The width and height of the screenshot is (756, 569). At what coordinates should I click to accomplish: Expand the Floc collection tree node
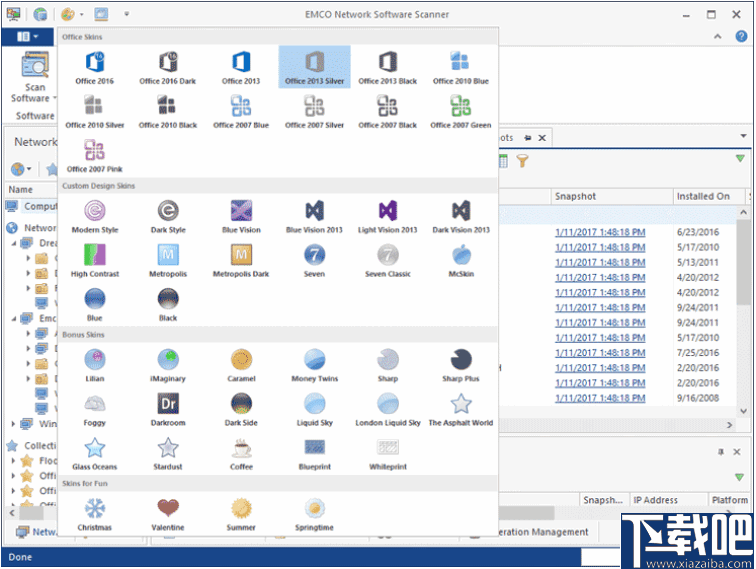[x=13, y=461]
